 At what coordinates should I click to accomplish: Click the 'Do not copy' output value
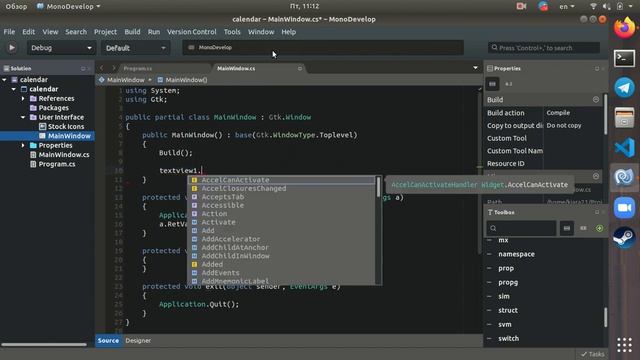click(x=564, y=126)
